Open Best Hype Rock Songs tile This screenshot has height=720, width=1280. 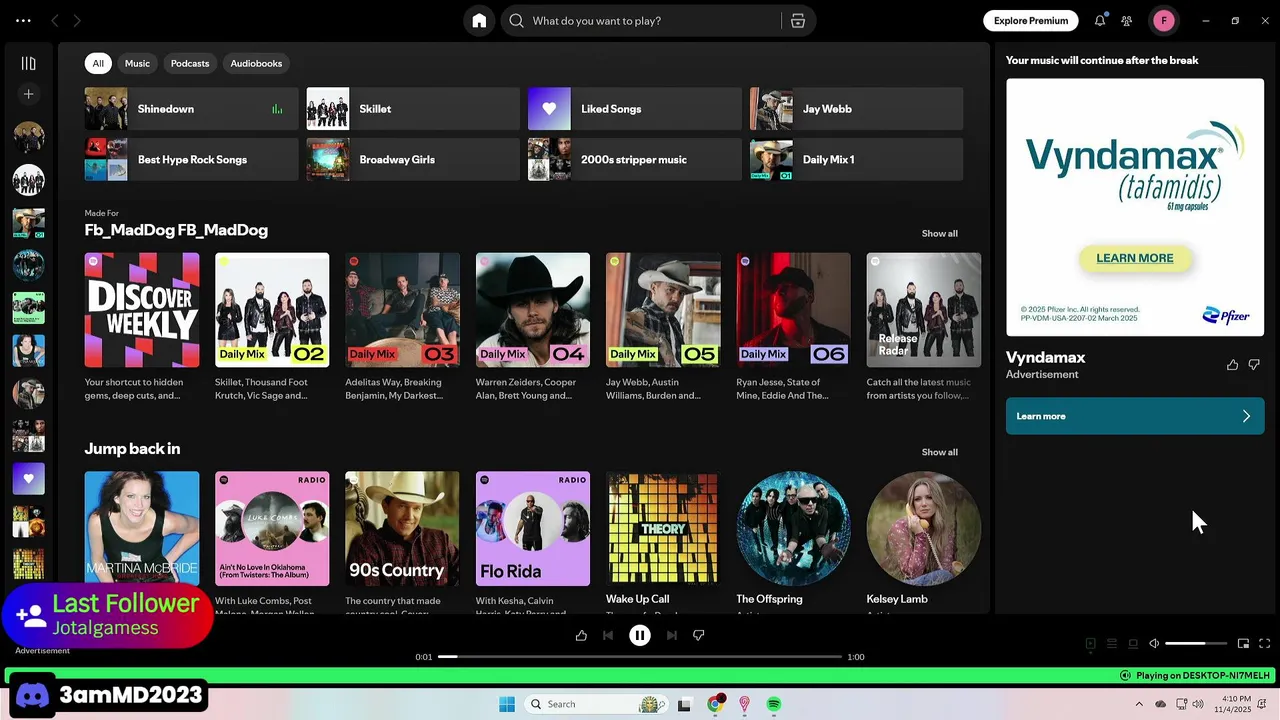[x=192, y=159]
